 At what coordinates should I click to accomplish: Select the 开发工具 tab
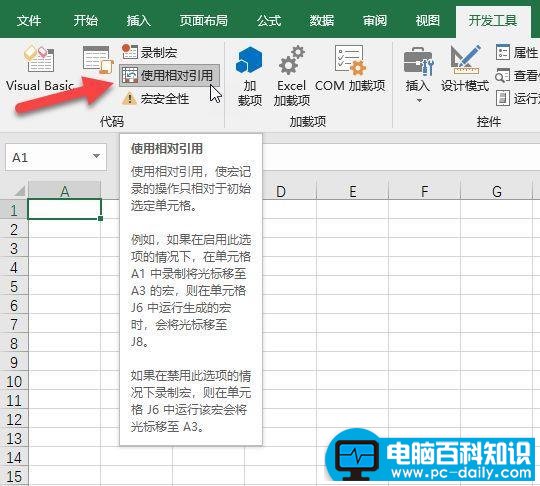[493, 21]
